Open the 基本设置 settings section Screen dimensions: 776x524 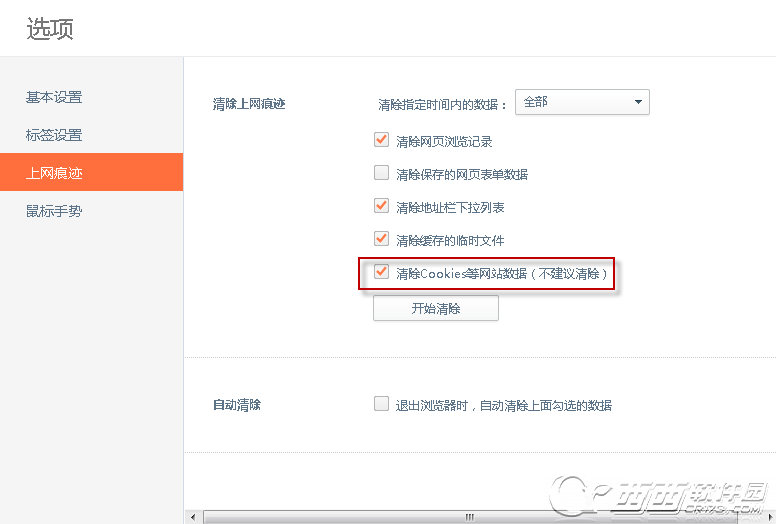(54, 97)
